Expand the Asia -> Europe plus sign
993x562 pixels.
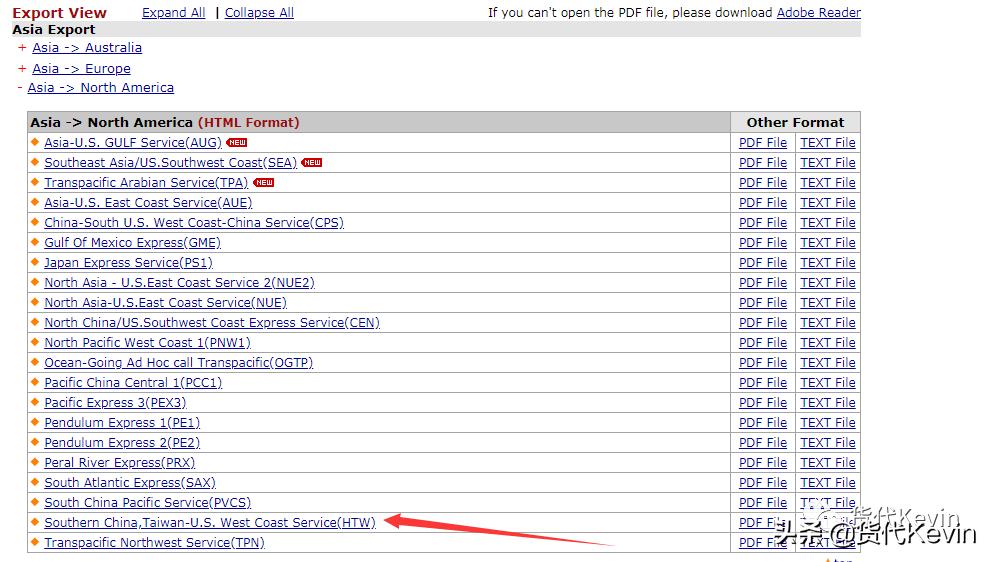click(22, 68)
